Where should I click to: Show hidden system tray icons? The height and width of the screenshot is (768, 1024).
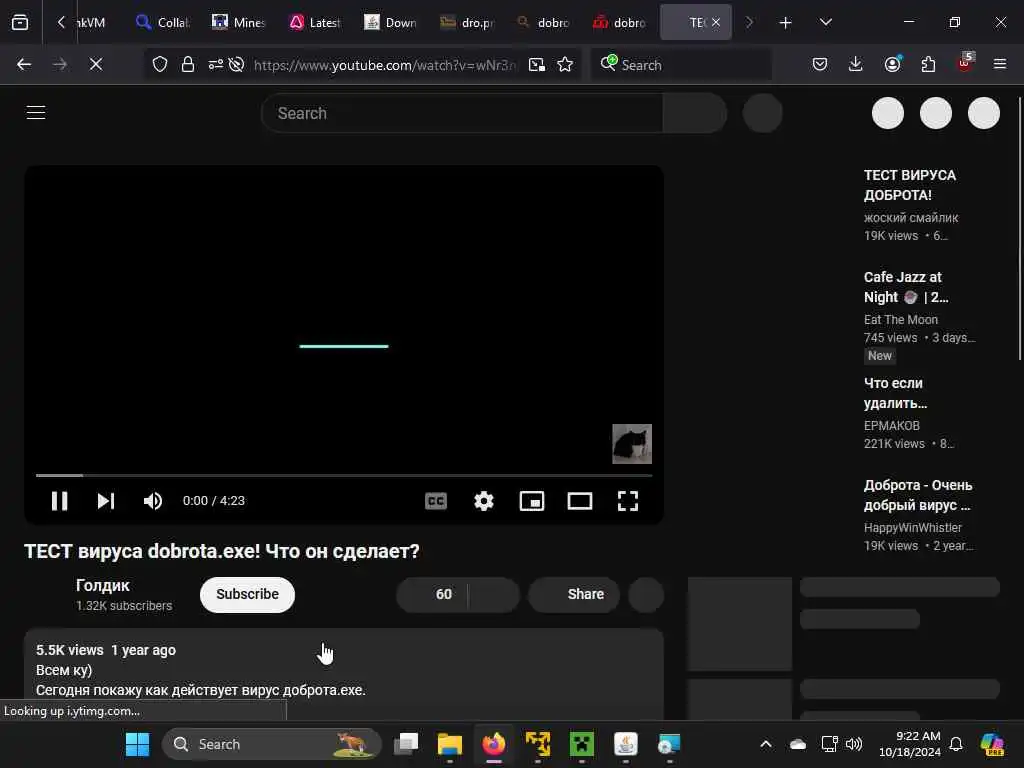coord(766,744)
